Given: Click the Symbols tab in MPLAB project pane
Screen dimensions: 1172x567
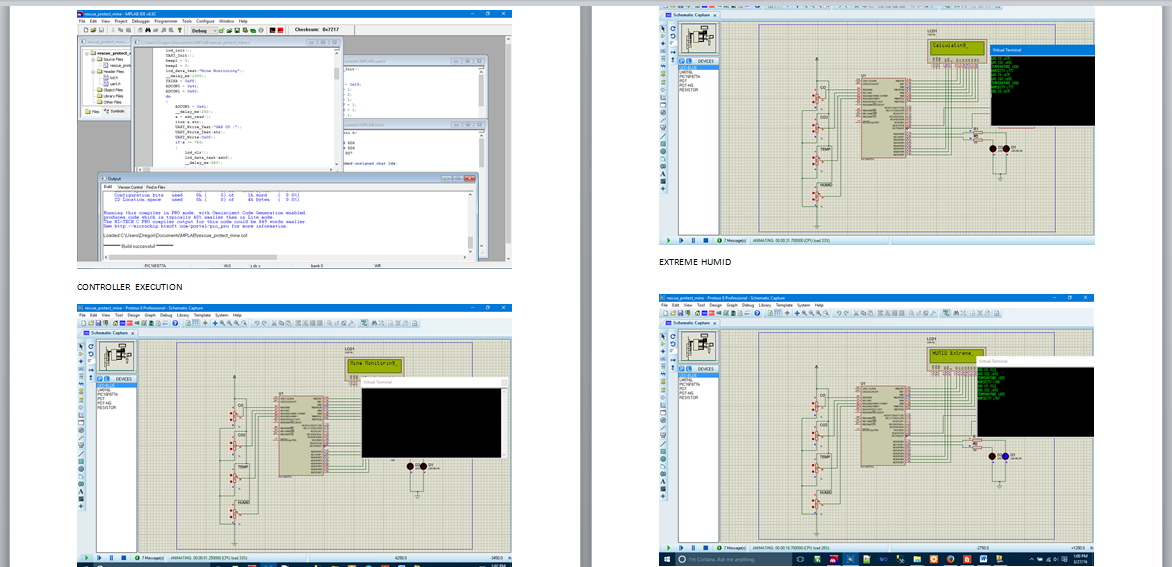Looking at the screenshot, I should tap(114, 112).
